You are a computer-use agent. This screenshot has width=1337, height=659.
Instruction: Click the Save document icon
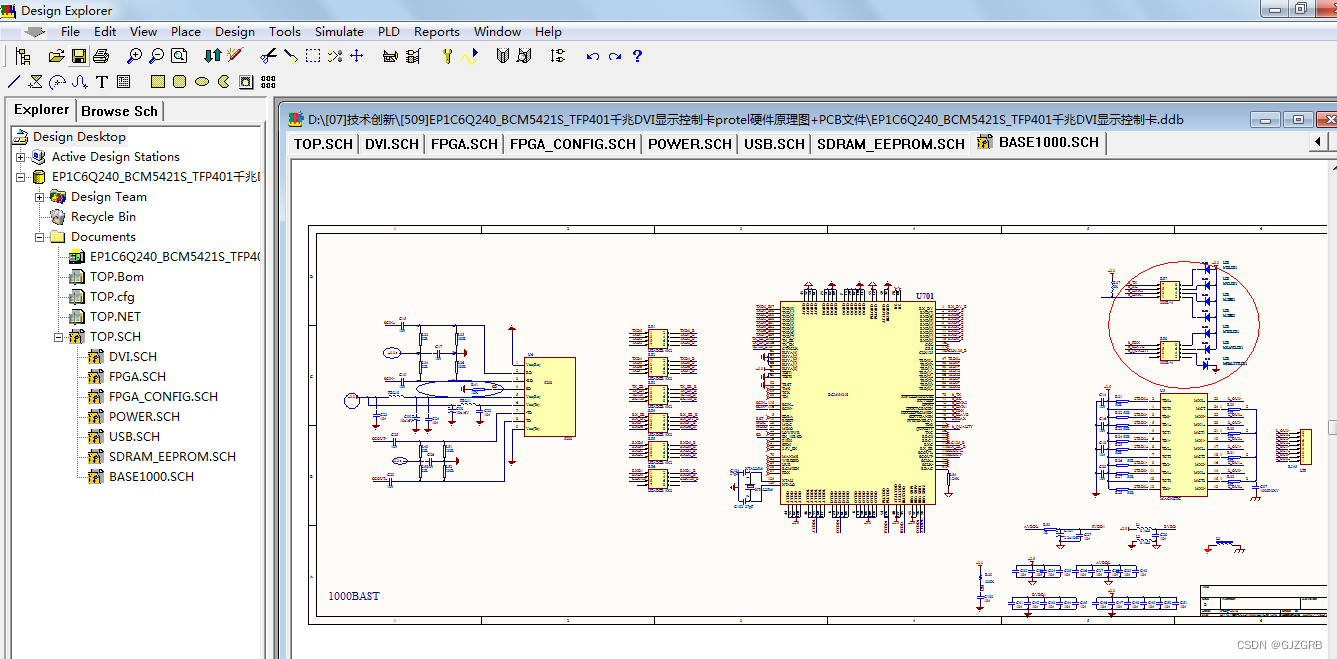click(78, 56)
